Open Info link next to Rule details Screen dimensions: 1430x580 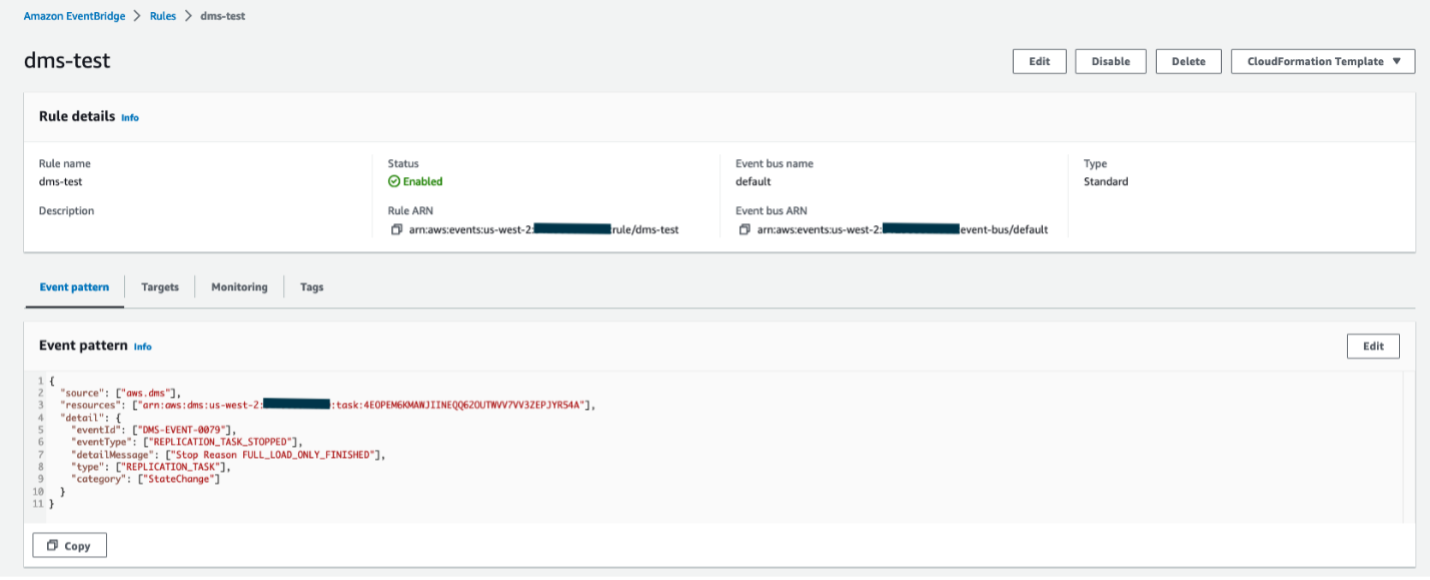pyautogui.click(x=130, y=118)
